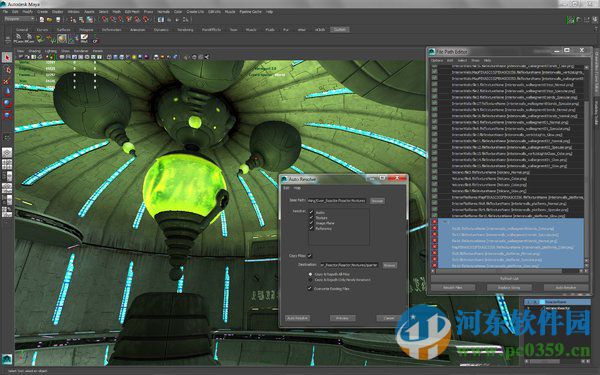Click the last icon in viewport toolbar
This screenshot has height=375, width=600.
point(207,57)
